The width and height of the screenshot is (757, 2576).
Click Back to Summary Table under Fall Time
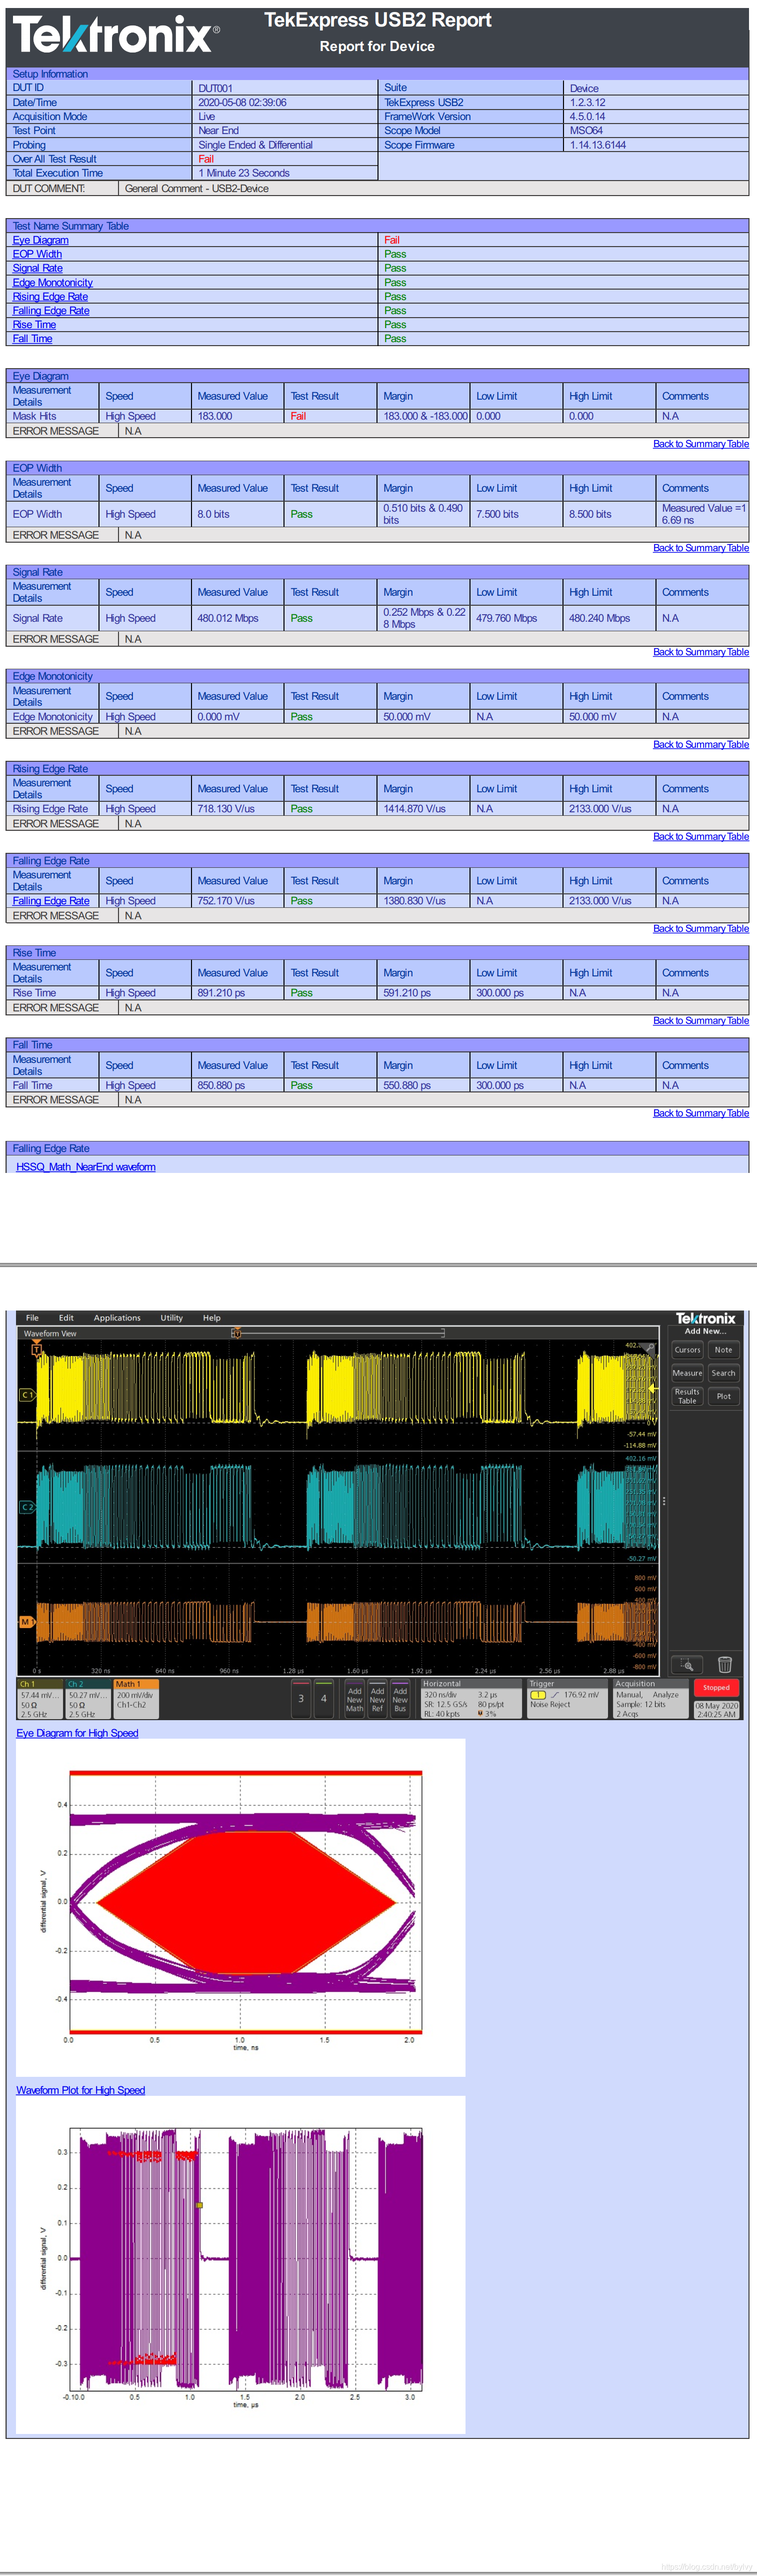point(701,1113)
